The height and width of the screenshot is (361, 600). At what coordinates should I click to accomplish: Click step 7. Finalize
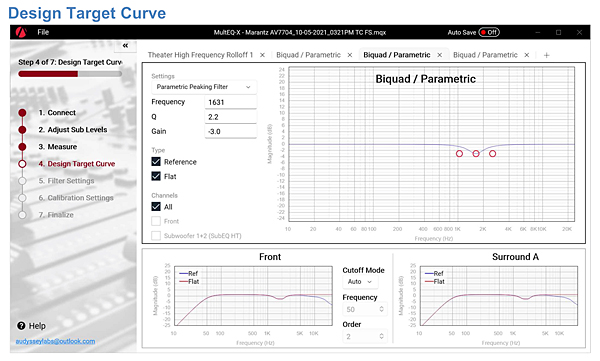56,215
